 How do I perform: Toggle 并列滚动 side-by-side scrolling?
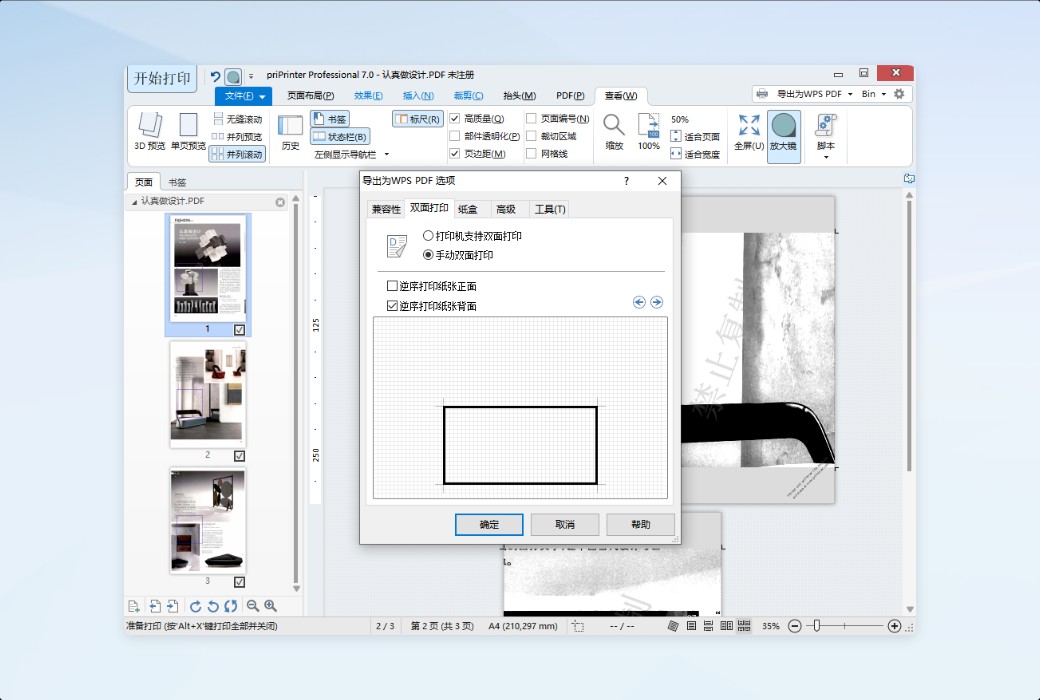click(x=237, y=155)
